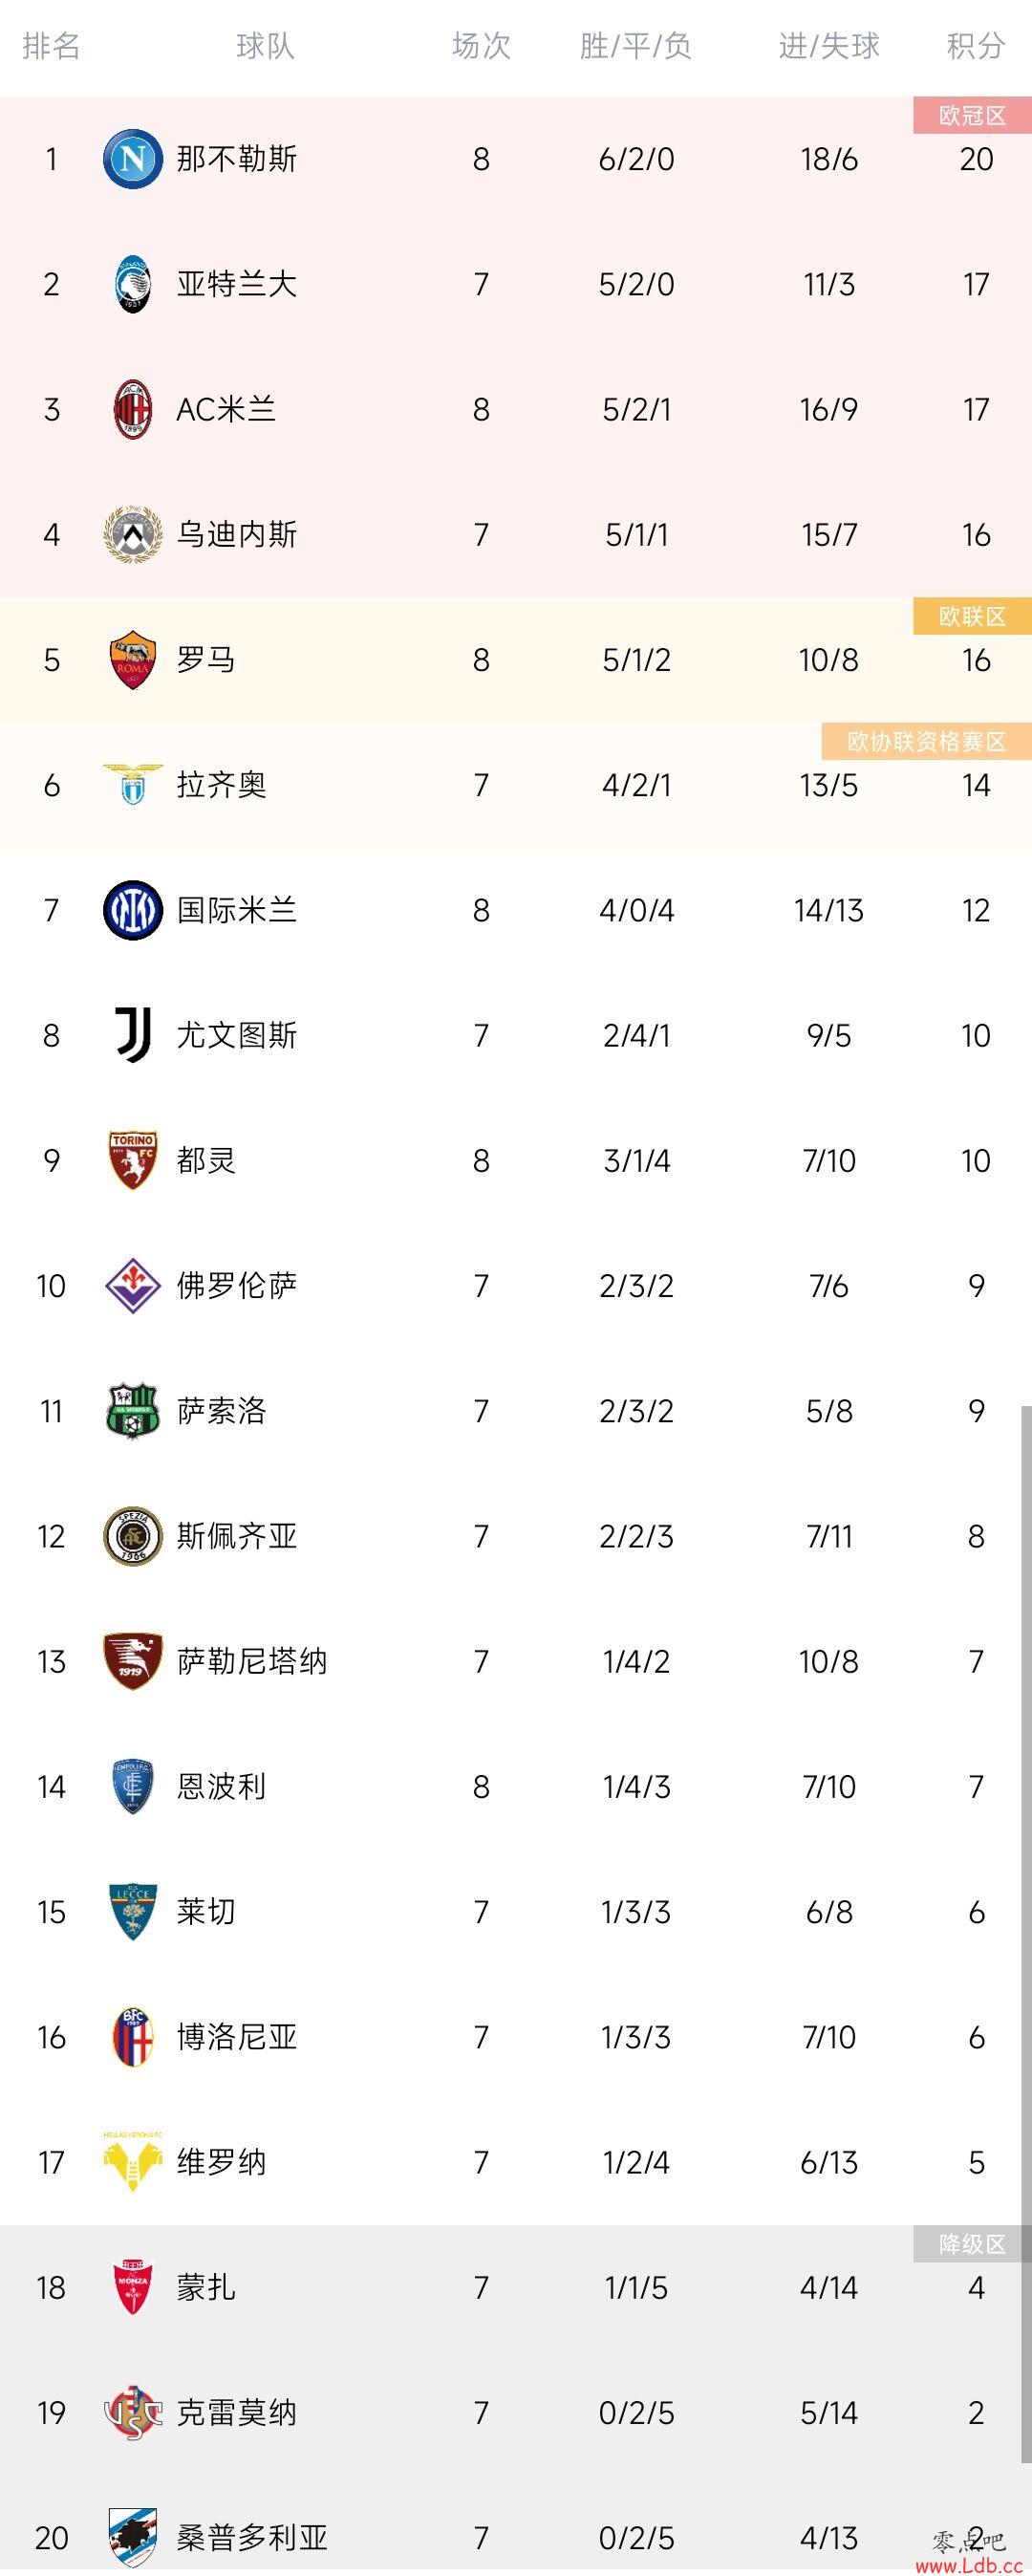Screen dimensions: 1032x2576
Task: Click the Juventus J logo
Action: (133, 1035)
